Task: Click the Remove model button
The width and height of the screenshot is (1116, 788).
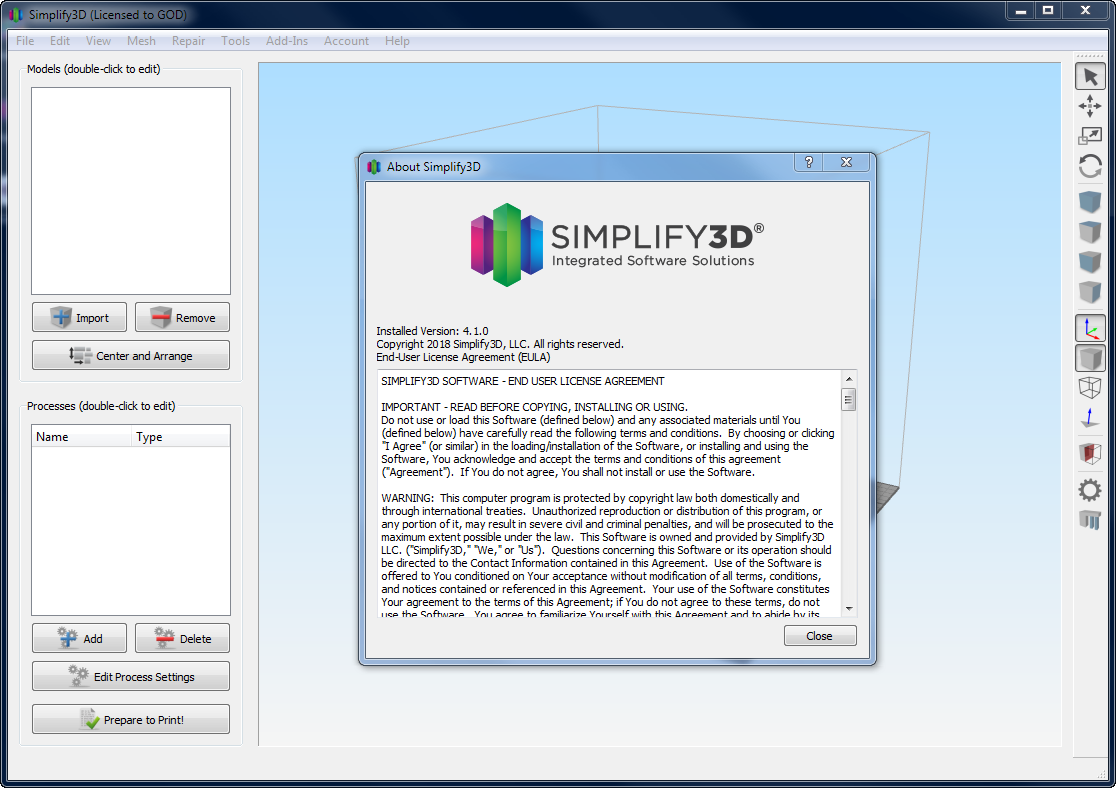Action: click(182, 317)
